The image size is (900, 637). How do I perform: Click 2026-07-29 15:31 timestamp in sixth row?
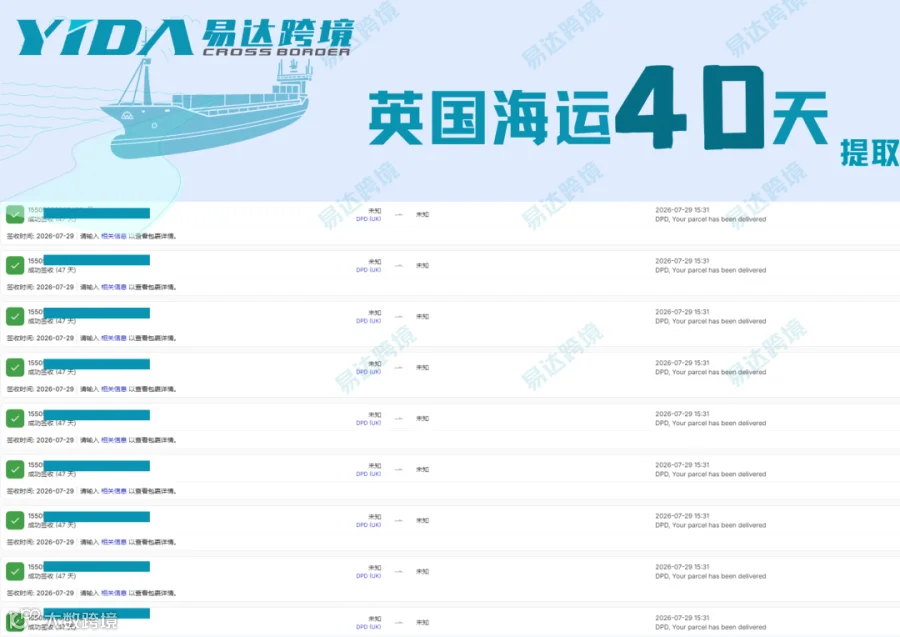point(682,465)
